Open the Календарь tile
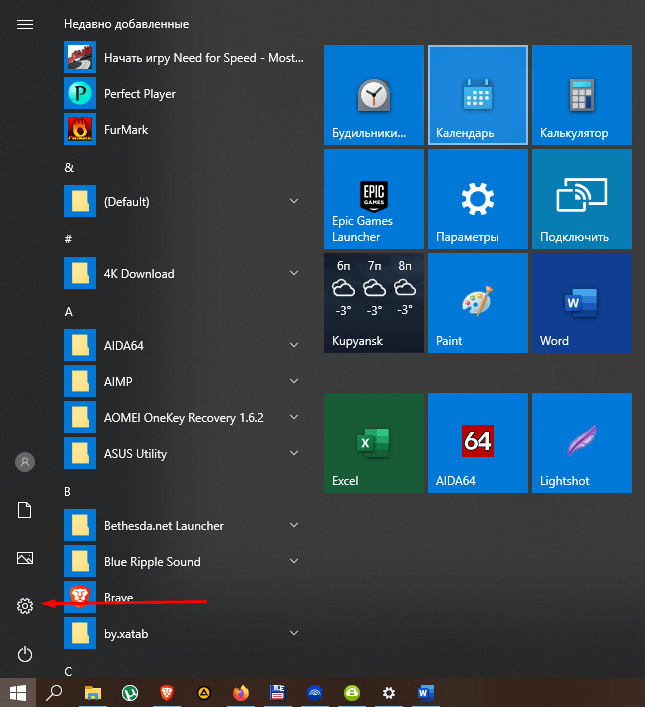This screenshot has height=707, width=645. [478, 95]
